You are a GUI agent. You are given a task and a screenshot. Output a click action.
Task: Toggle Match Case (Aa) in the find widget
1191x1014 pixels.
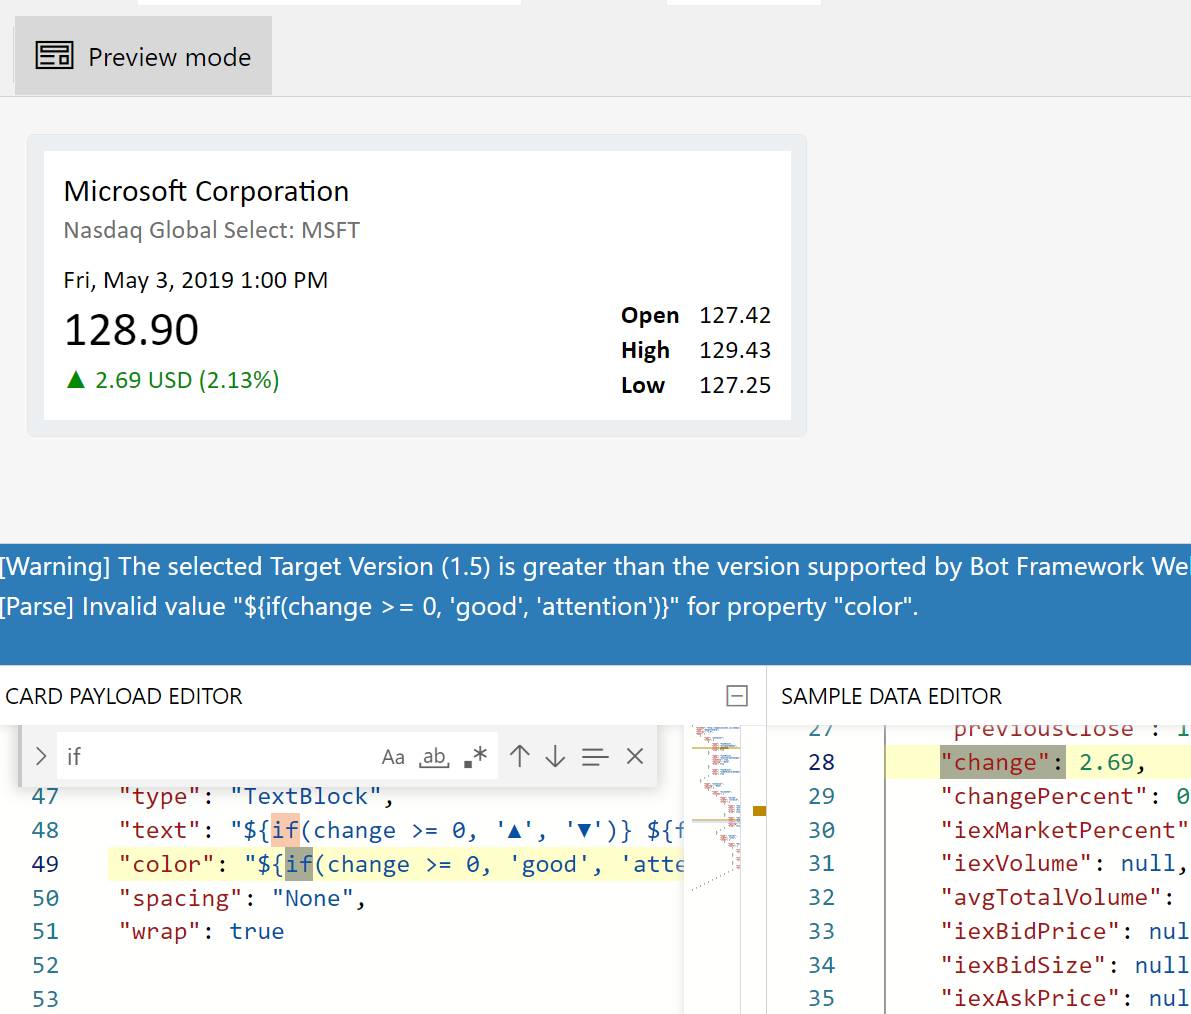tap(393, 757)
